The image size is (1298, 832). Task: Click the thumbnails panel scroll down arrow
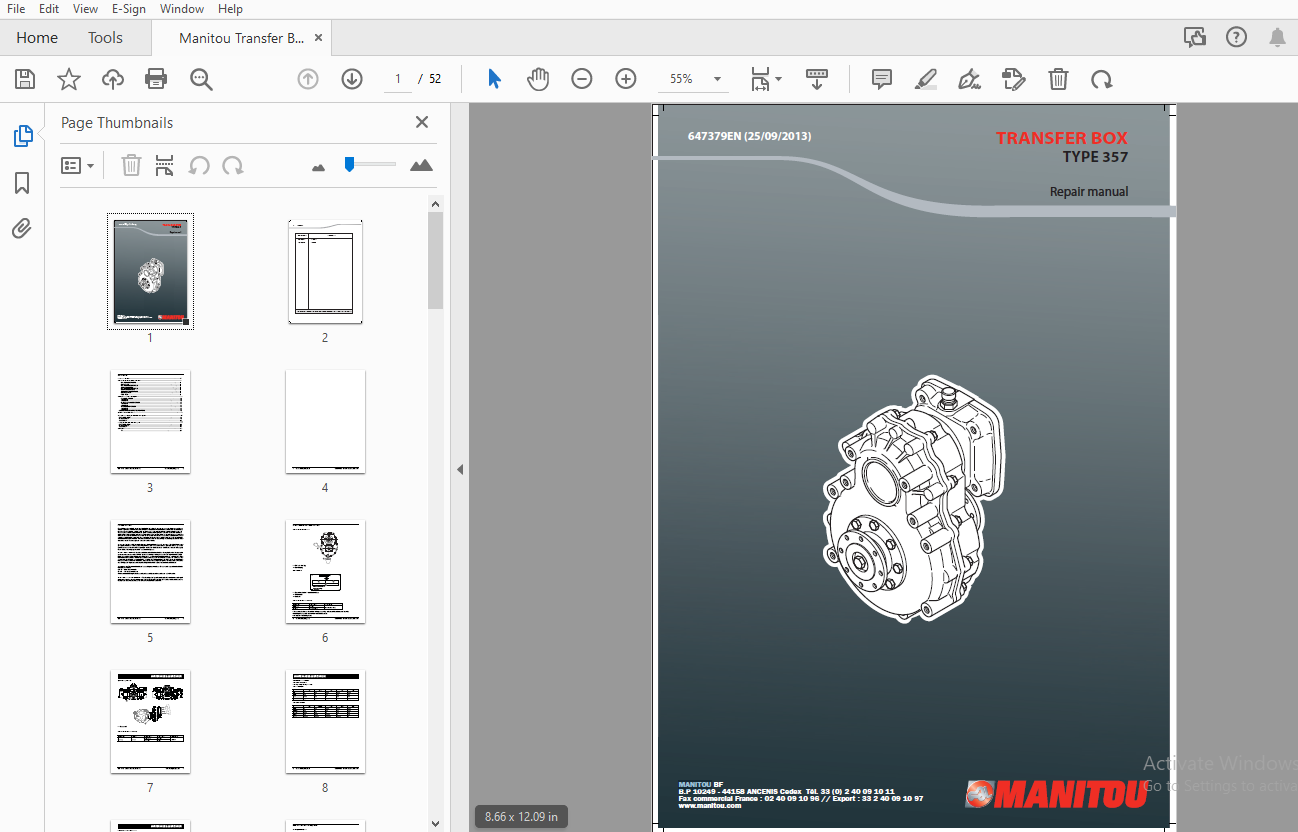[x=435, y=823]
